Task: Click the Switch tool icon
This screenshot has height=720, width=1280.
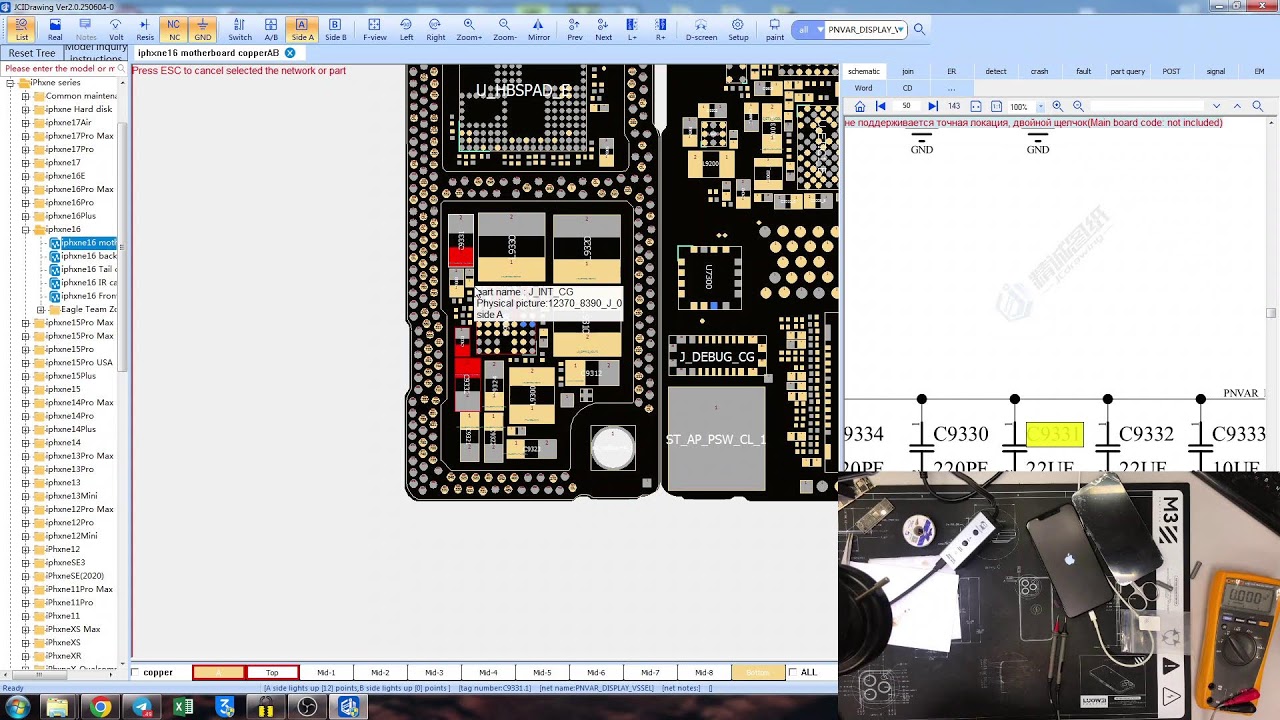Action: click(240, 29)
